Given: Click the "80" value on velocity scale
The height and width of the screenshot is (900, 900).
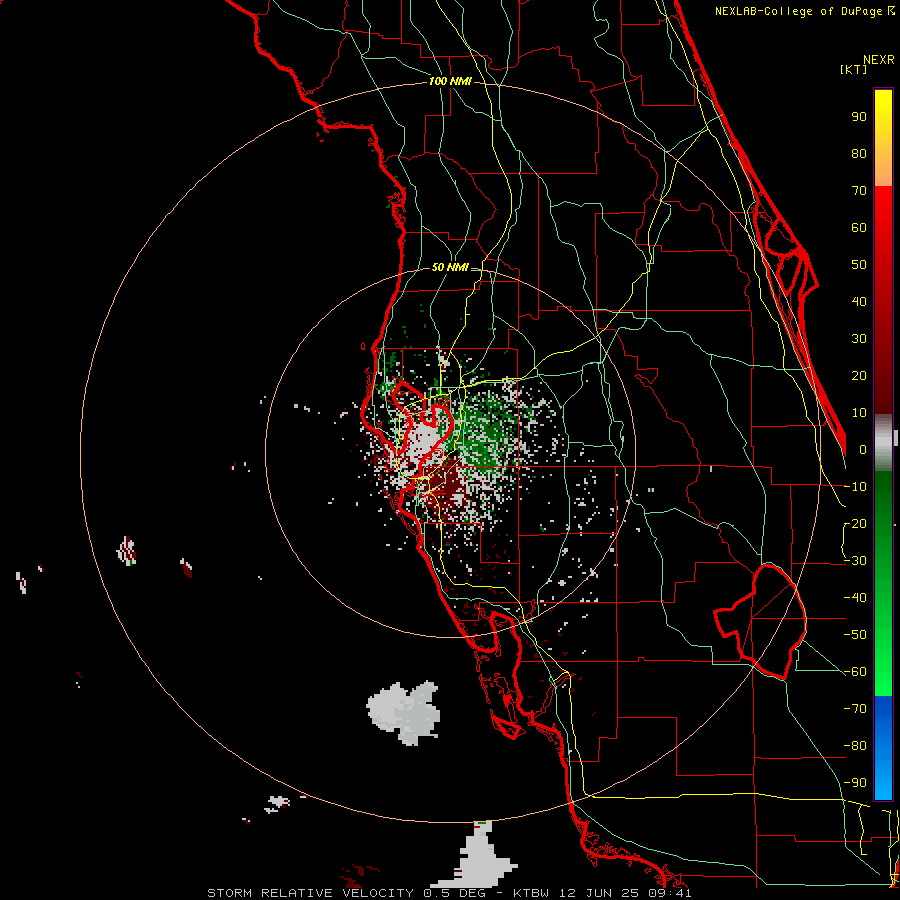Looking at the screenshot, I should coord(859,153).
